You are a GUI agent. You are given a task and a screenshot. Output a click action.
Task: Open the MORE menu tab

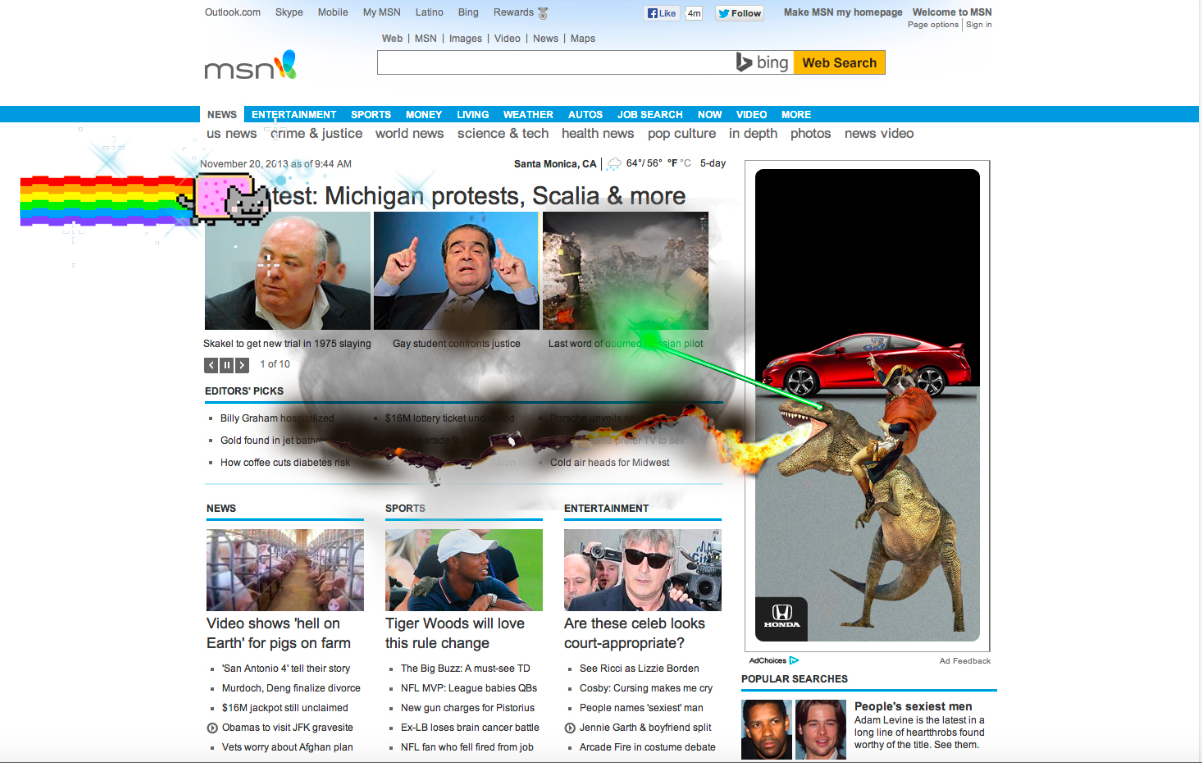point(796,114)
